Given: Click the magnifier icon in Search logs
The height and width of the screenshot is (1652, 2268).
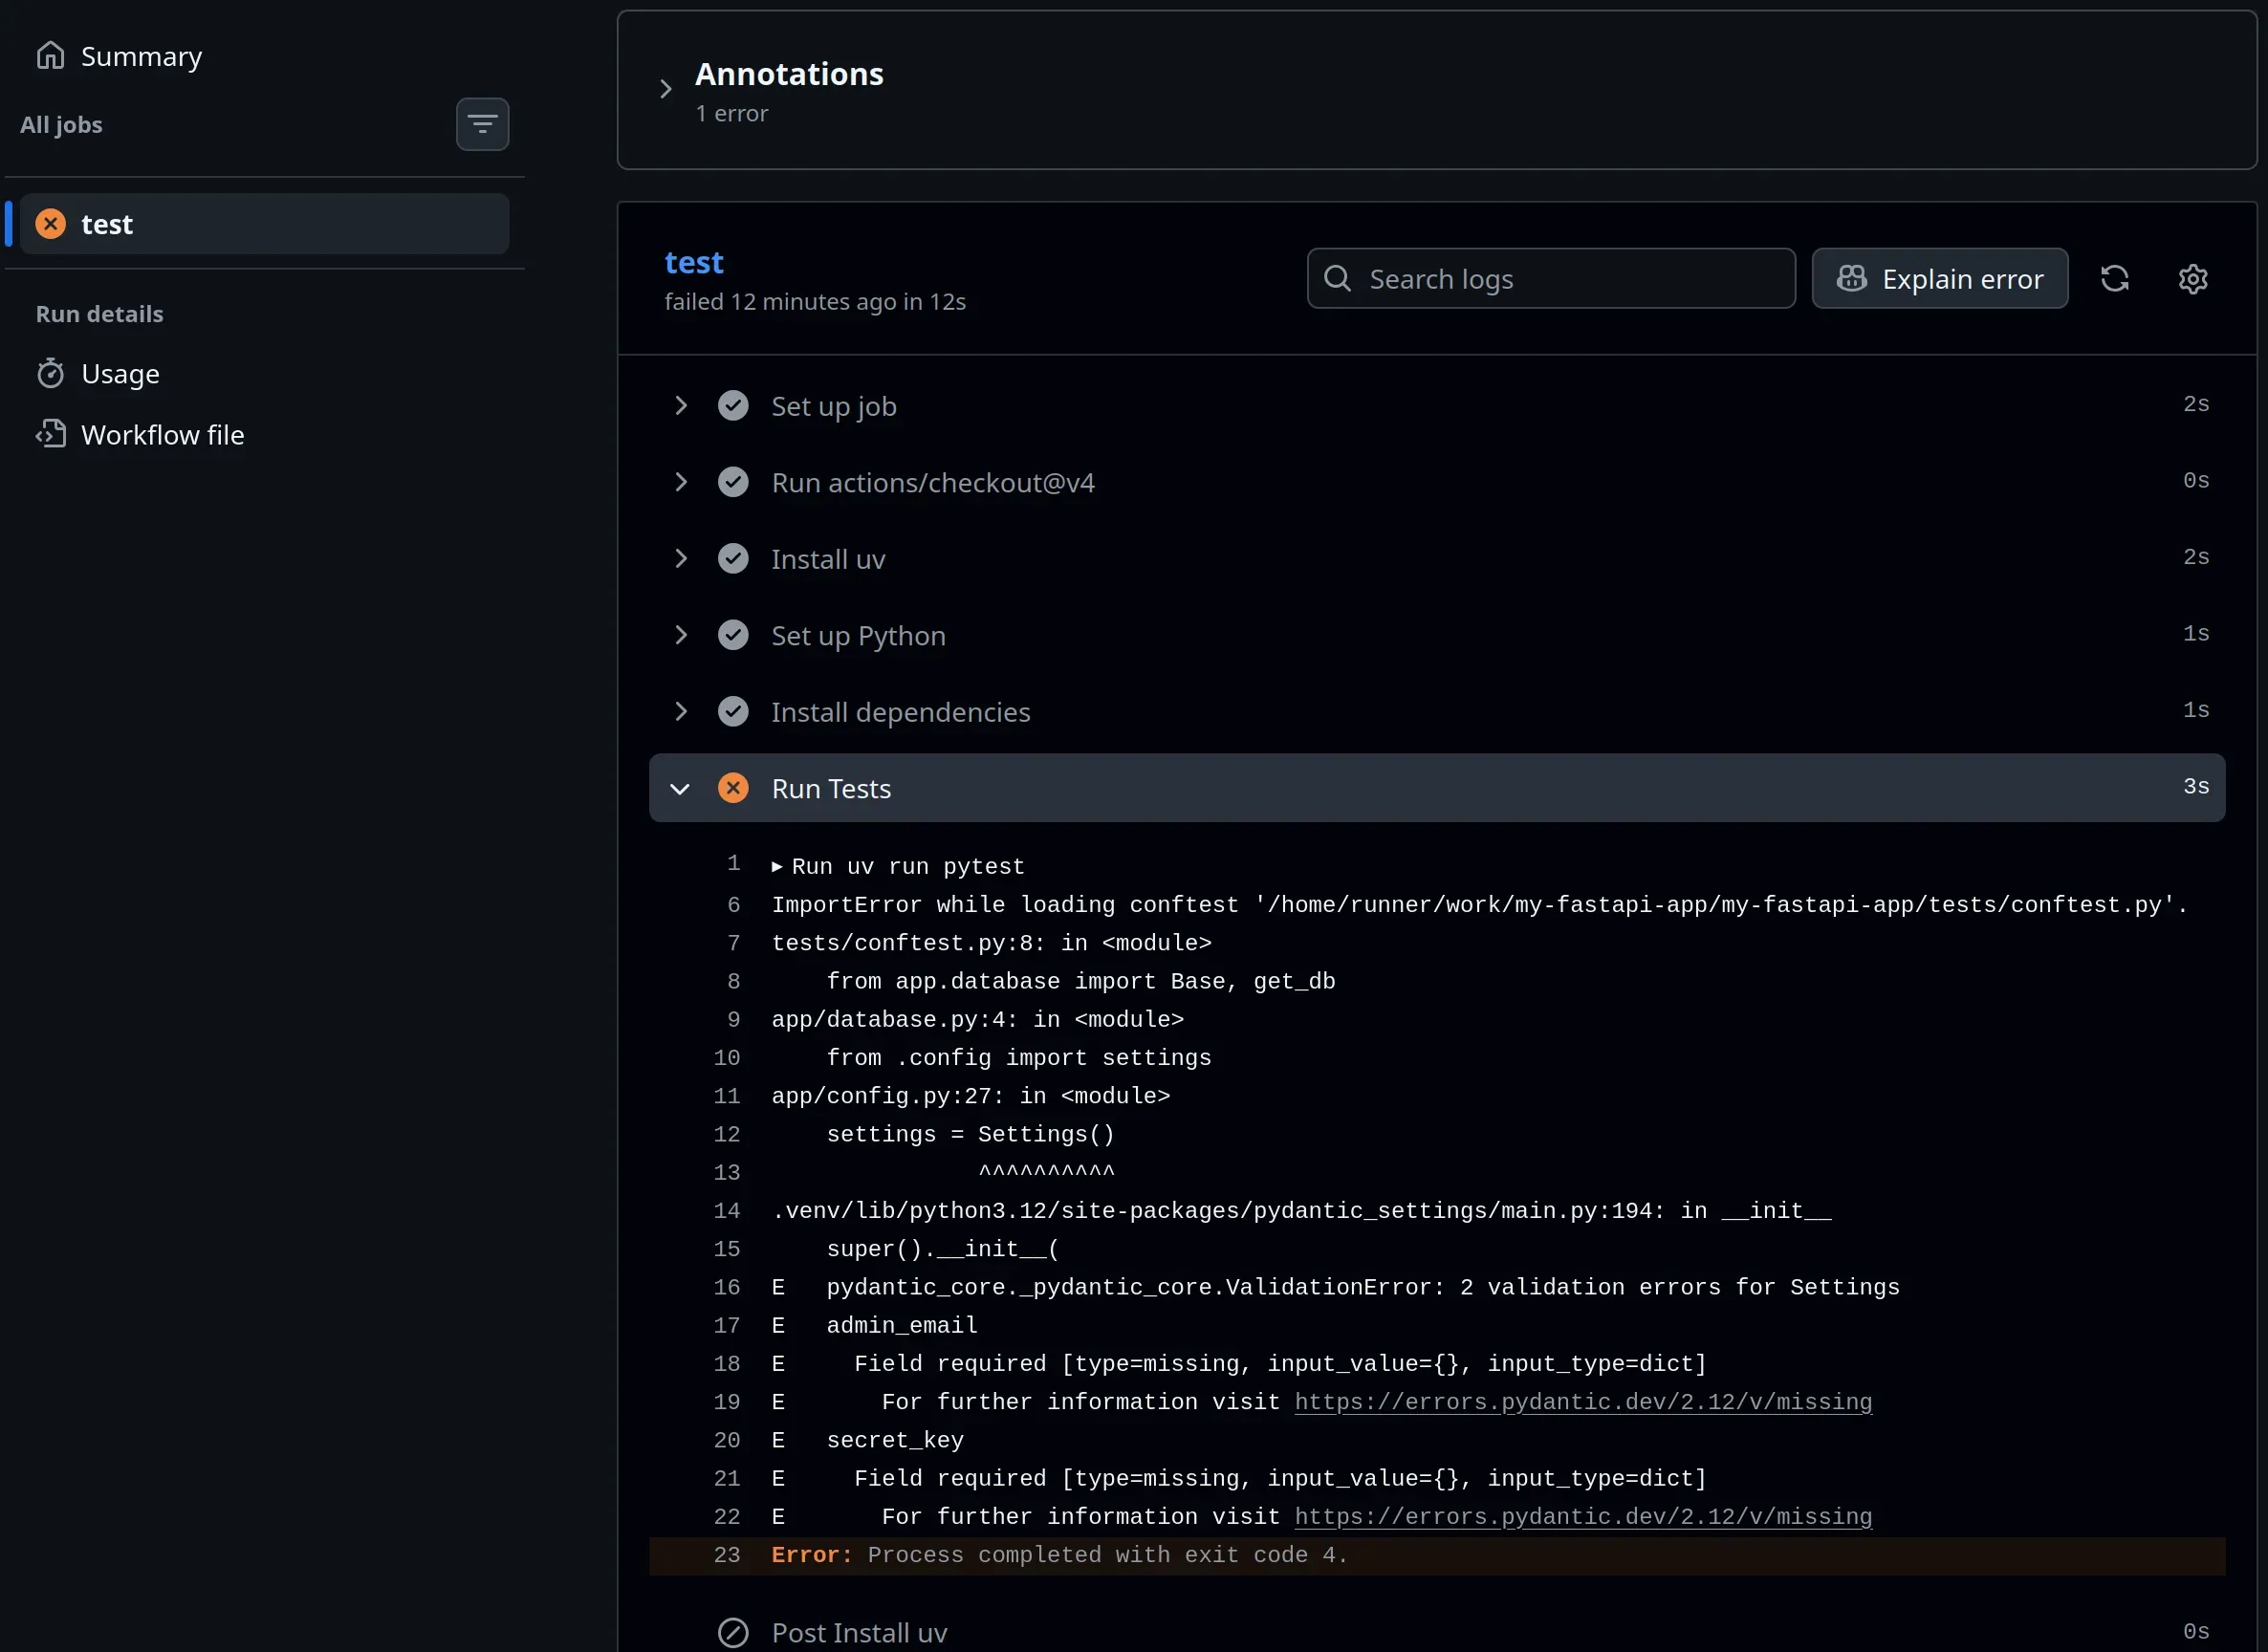Looking at the screenshot, I should coord(1337,278).
